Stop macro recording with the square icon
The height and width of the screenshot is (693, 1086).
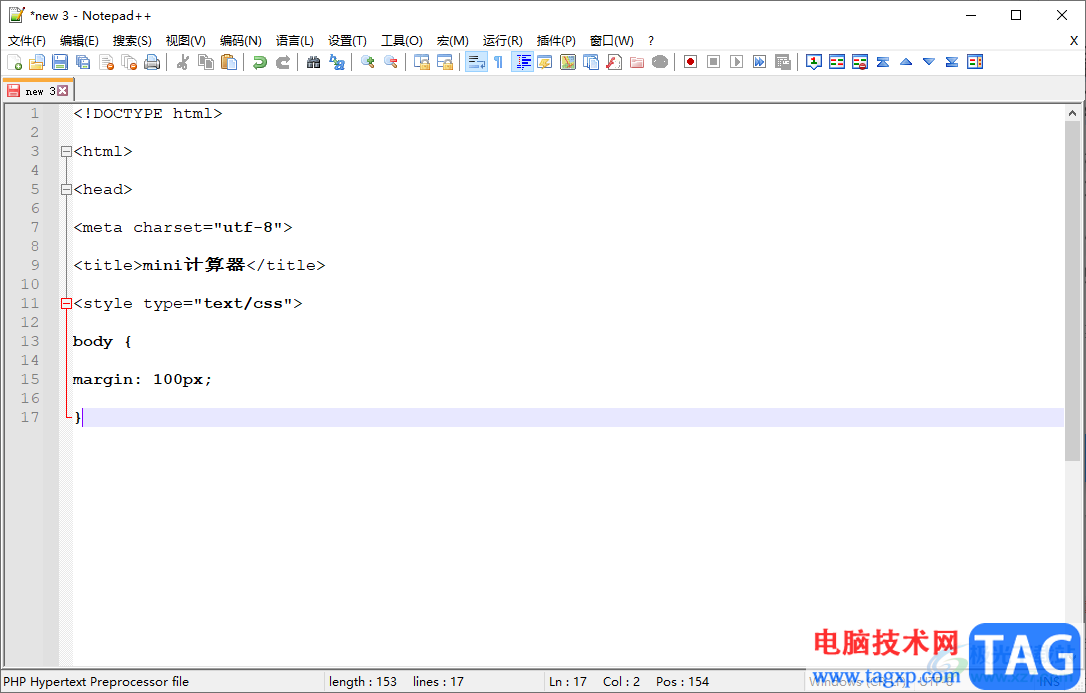pos(713,62)
